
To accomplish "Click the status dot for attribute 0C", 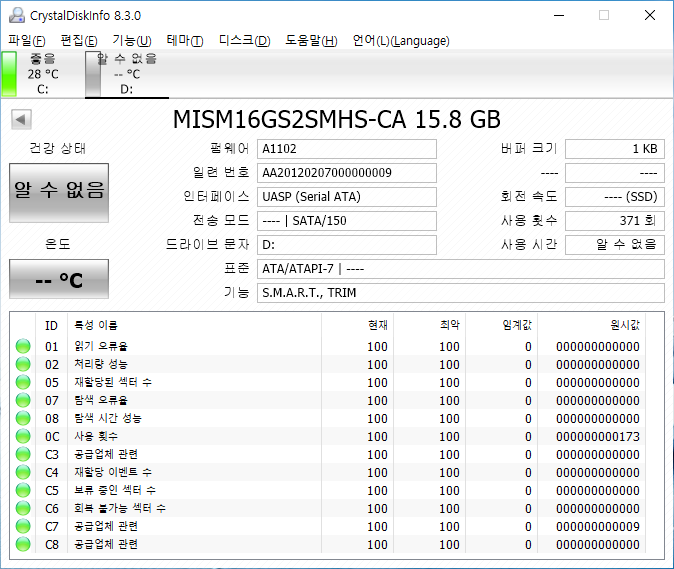I will tap(22, 437).
